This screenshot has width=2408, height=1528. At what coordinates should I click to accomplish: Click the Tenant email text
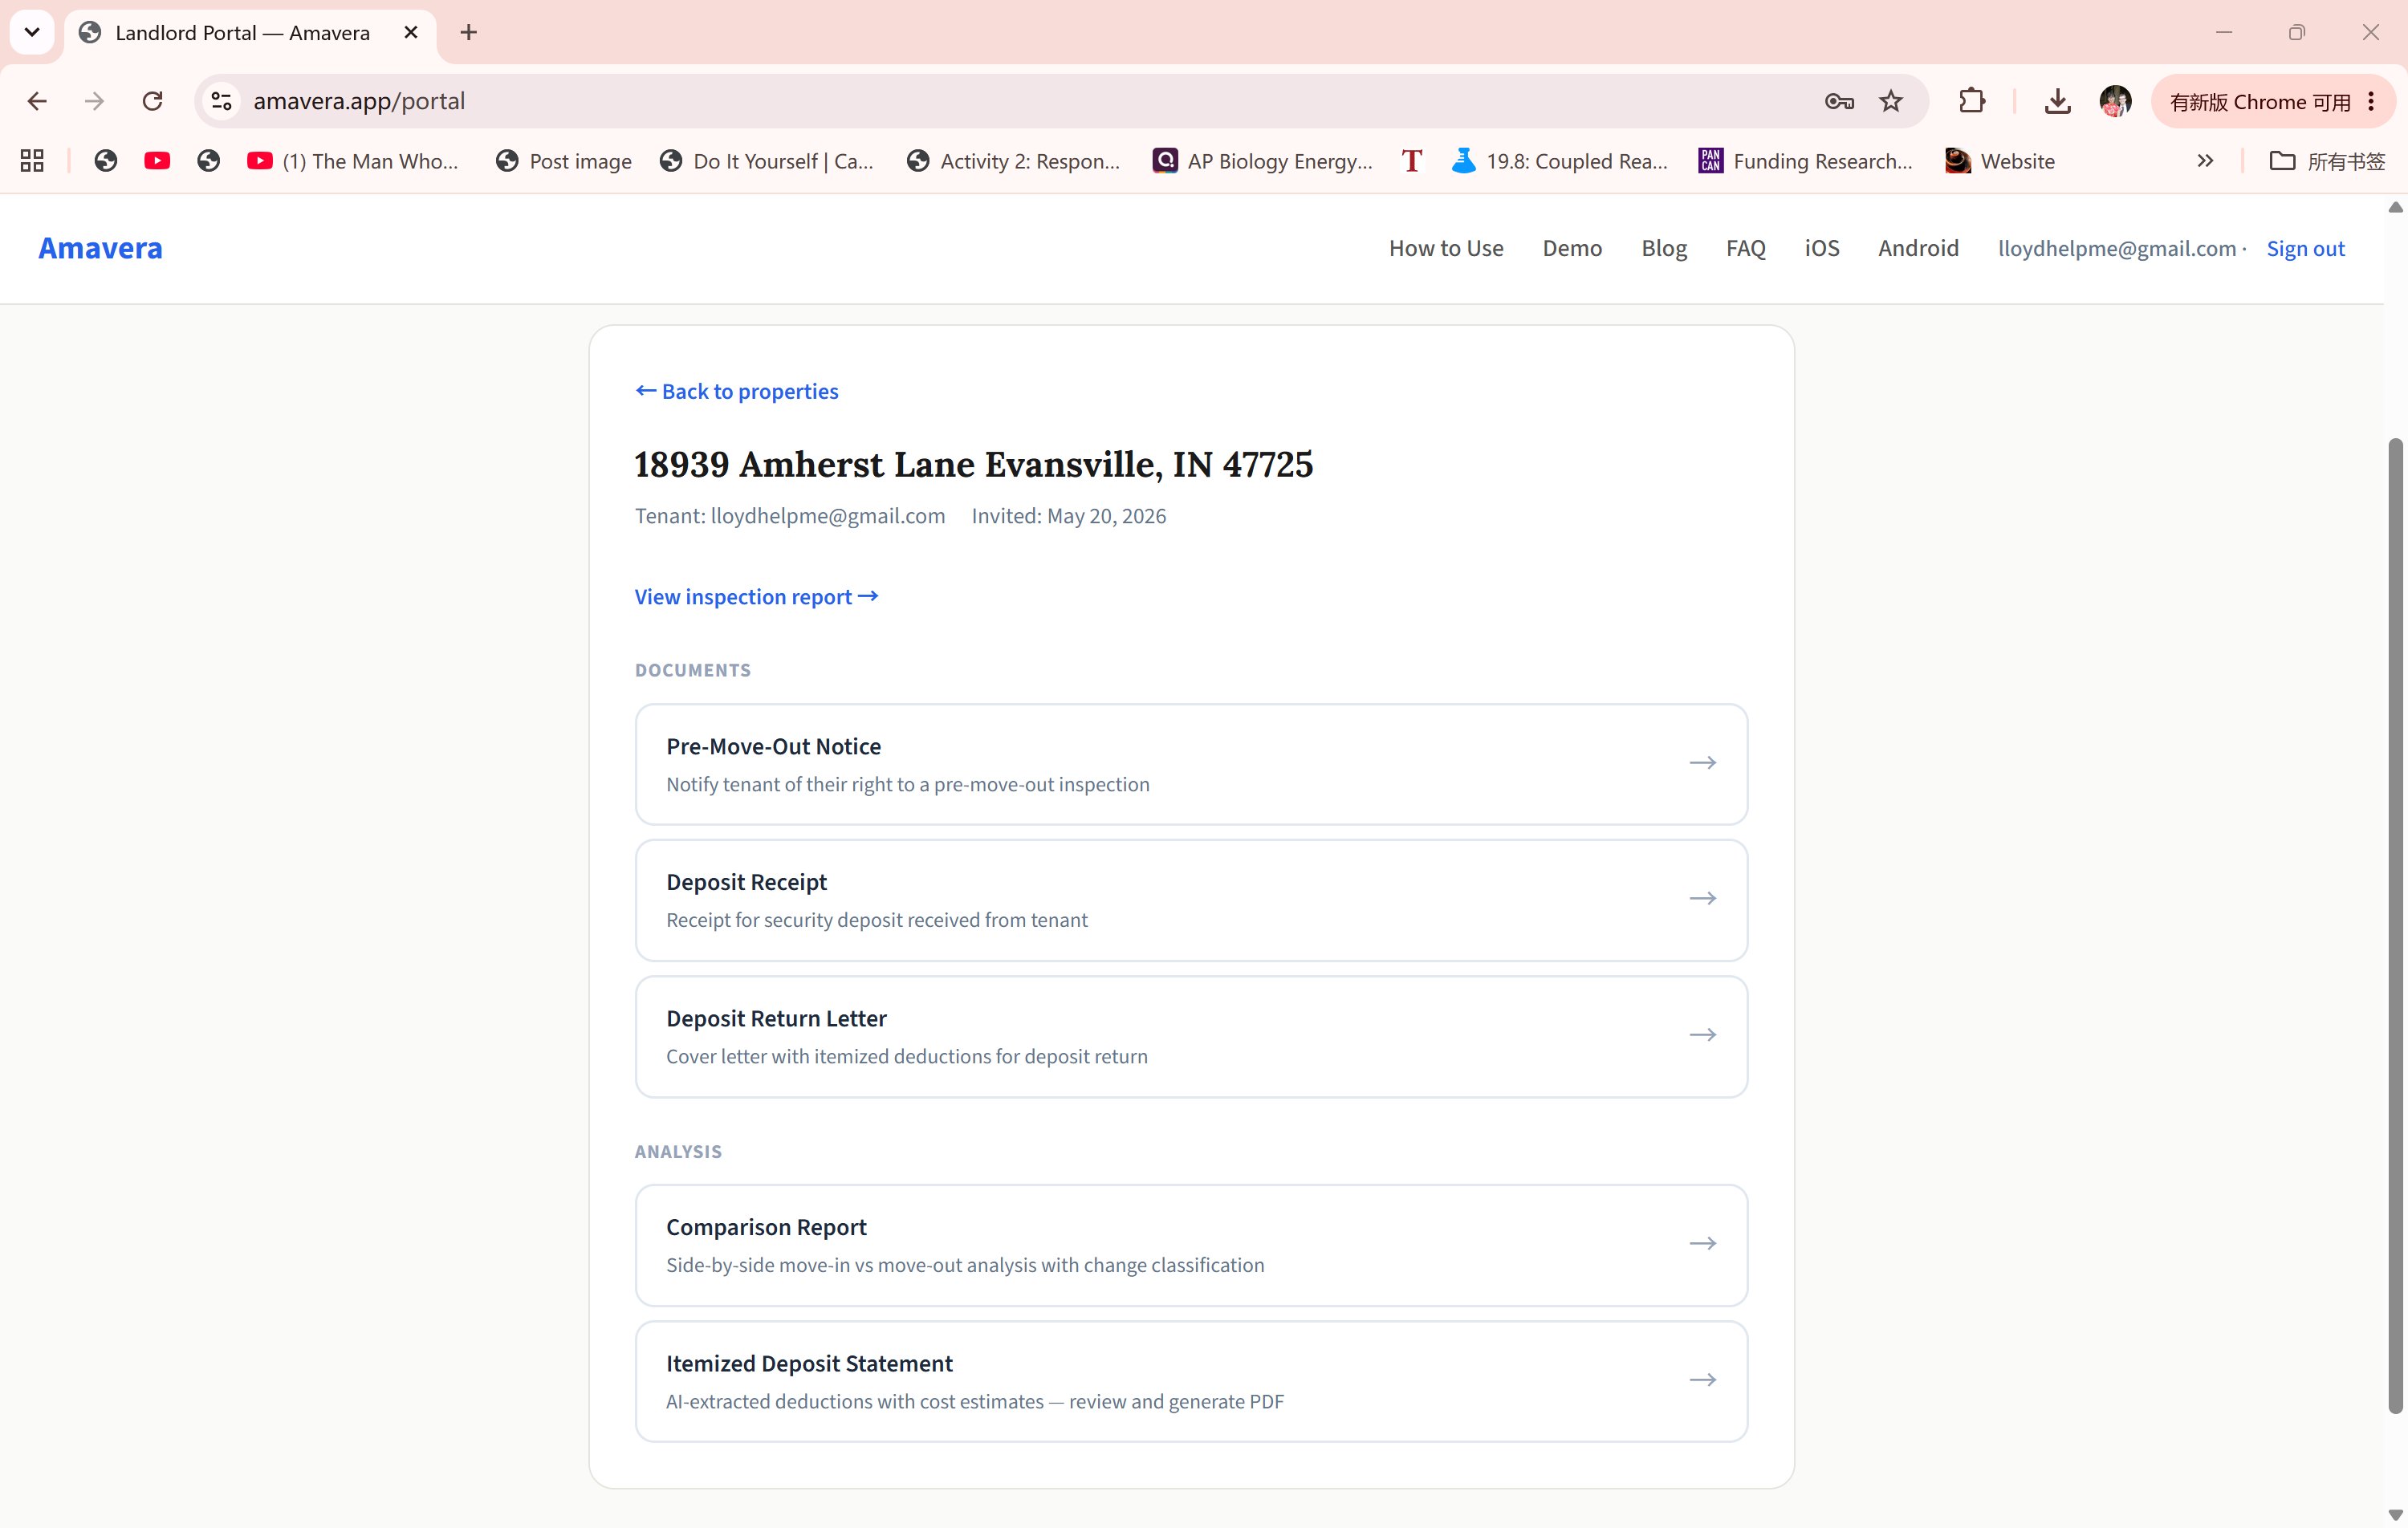click(x=789, y=516)
